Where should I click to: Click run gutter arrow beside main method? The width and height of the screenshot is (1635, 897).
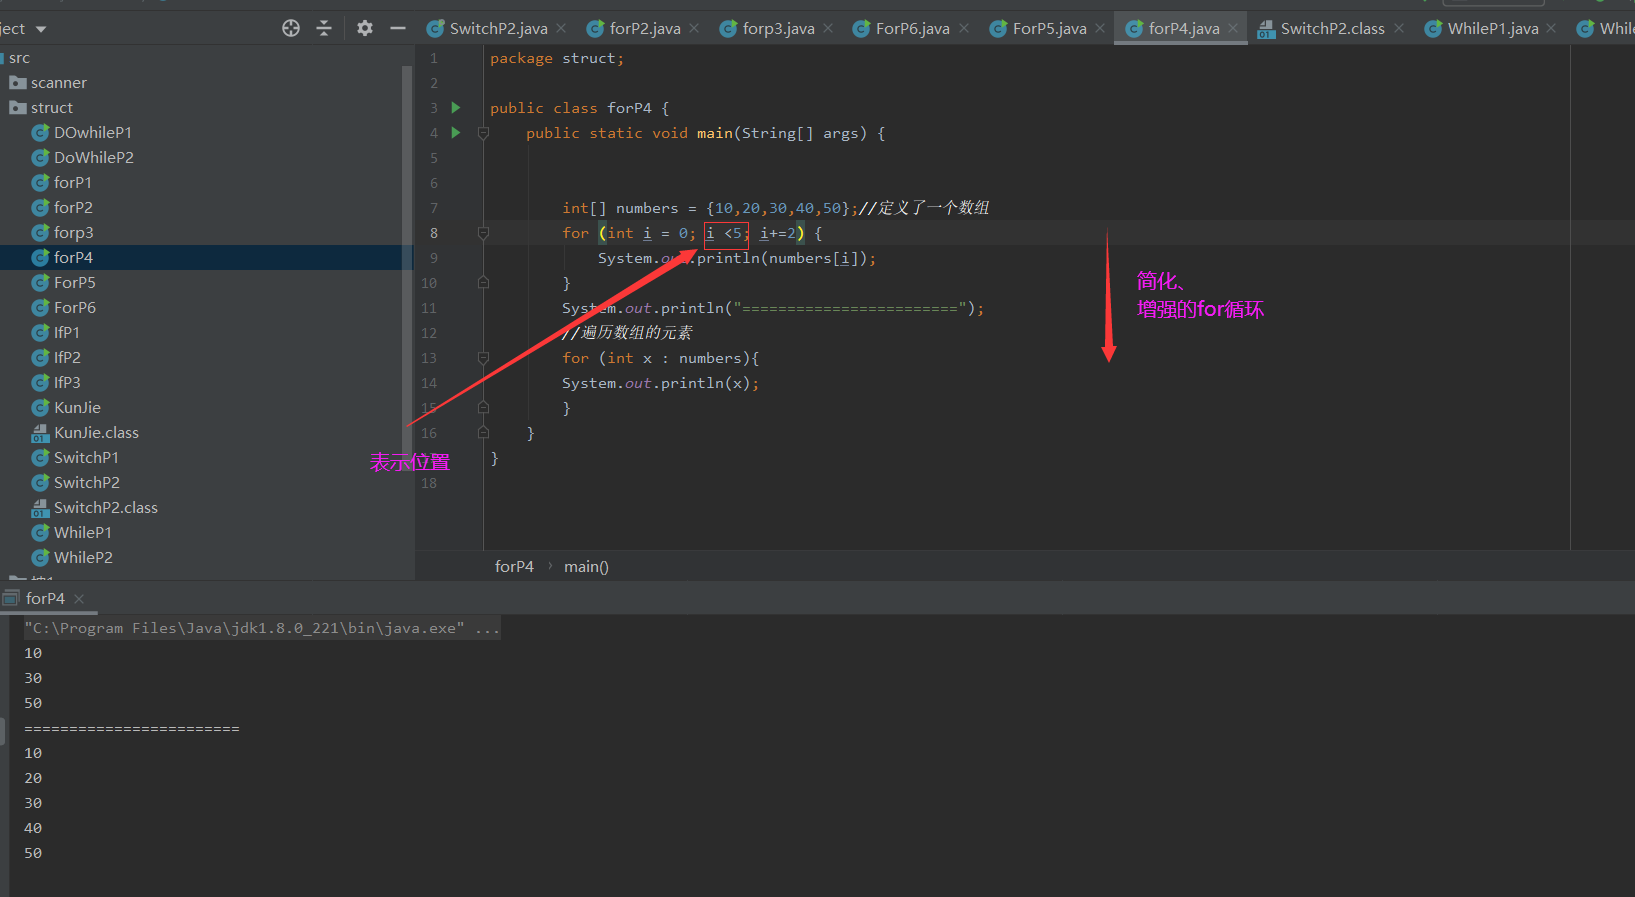click(x=456, y=132)
